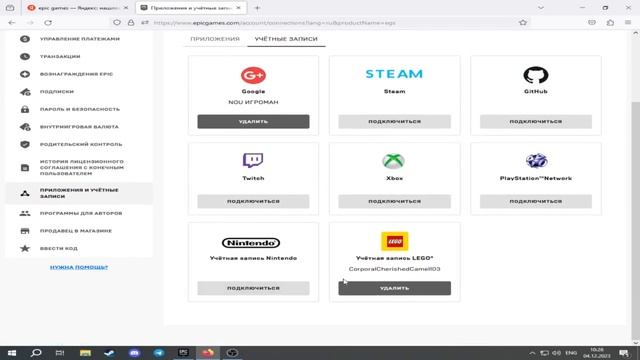Screen dimensions: 640x360
Task: Open the taskbar clock and date
Action: 597,353
